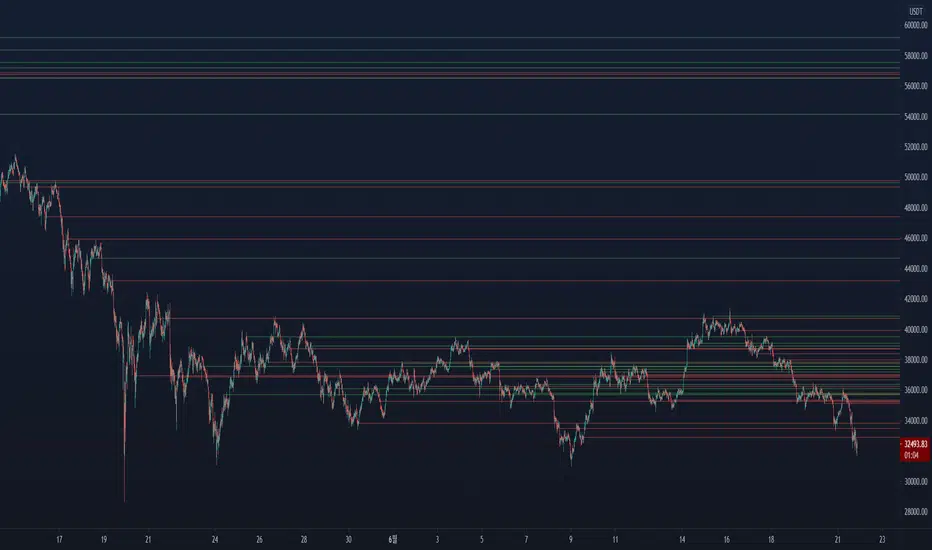Viewport: 932px width, 550px height.
Task: Click the topmost horizontal line below 60000
Action: (x=449, y=37)
